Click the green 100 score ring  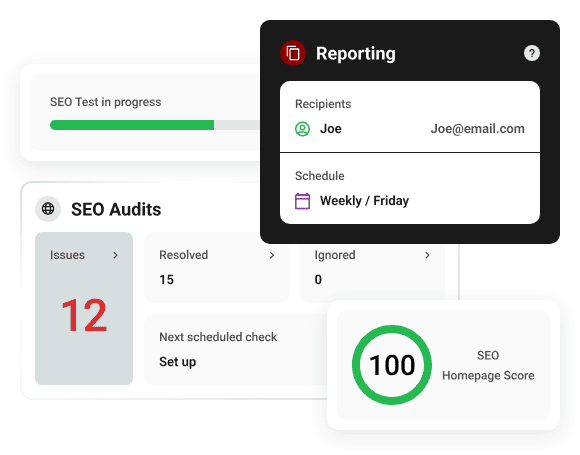(x=392, y=365)
